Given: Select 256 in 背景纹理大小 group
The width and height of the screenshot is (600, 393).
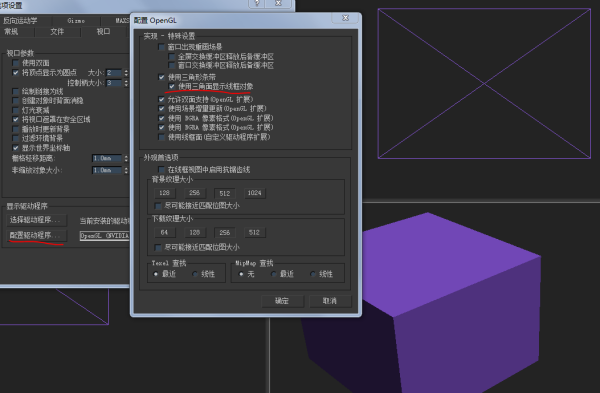Looking at the screenshot, I should point(194,193).
